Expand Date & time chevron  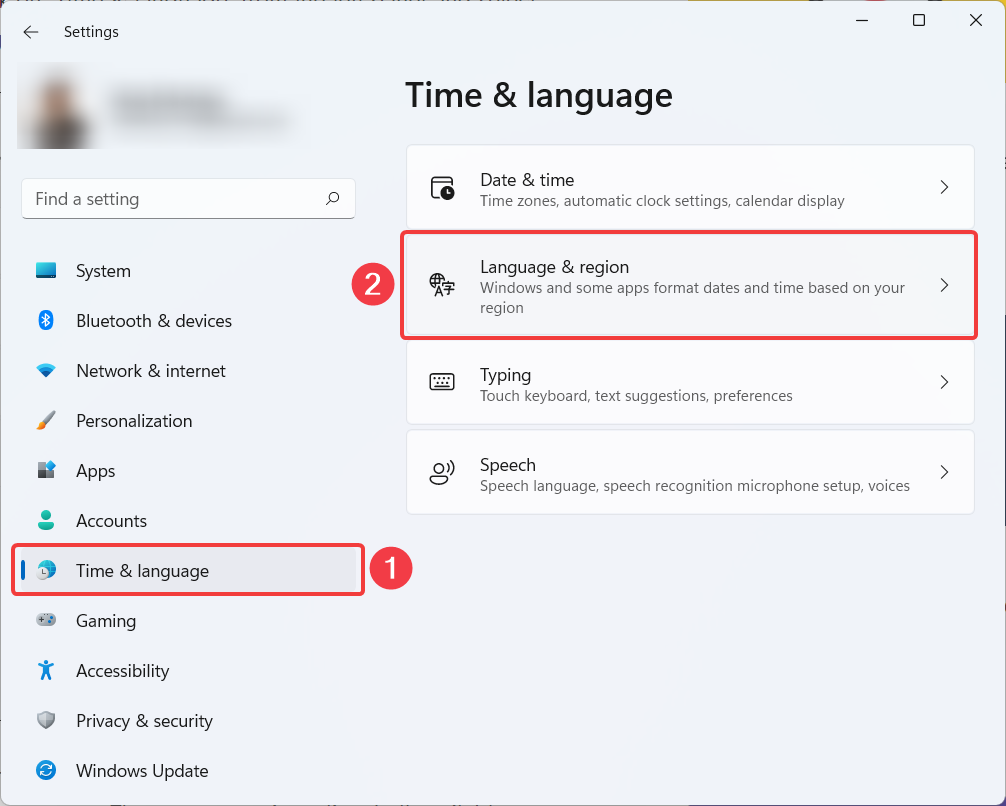[944, 187]
